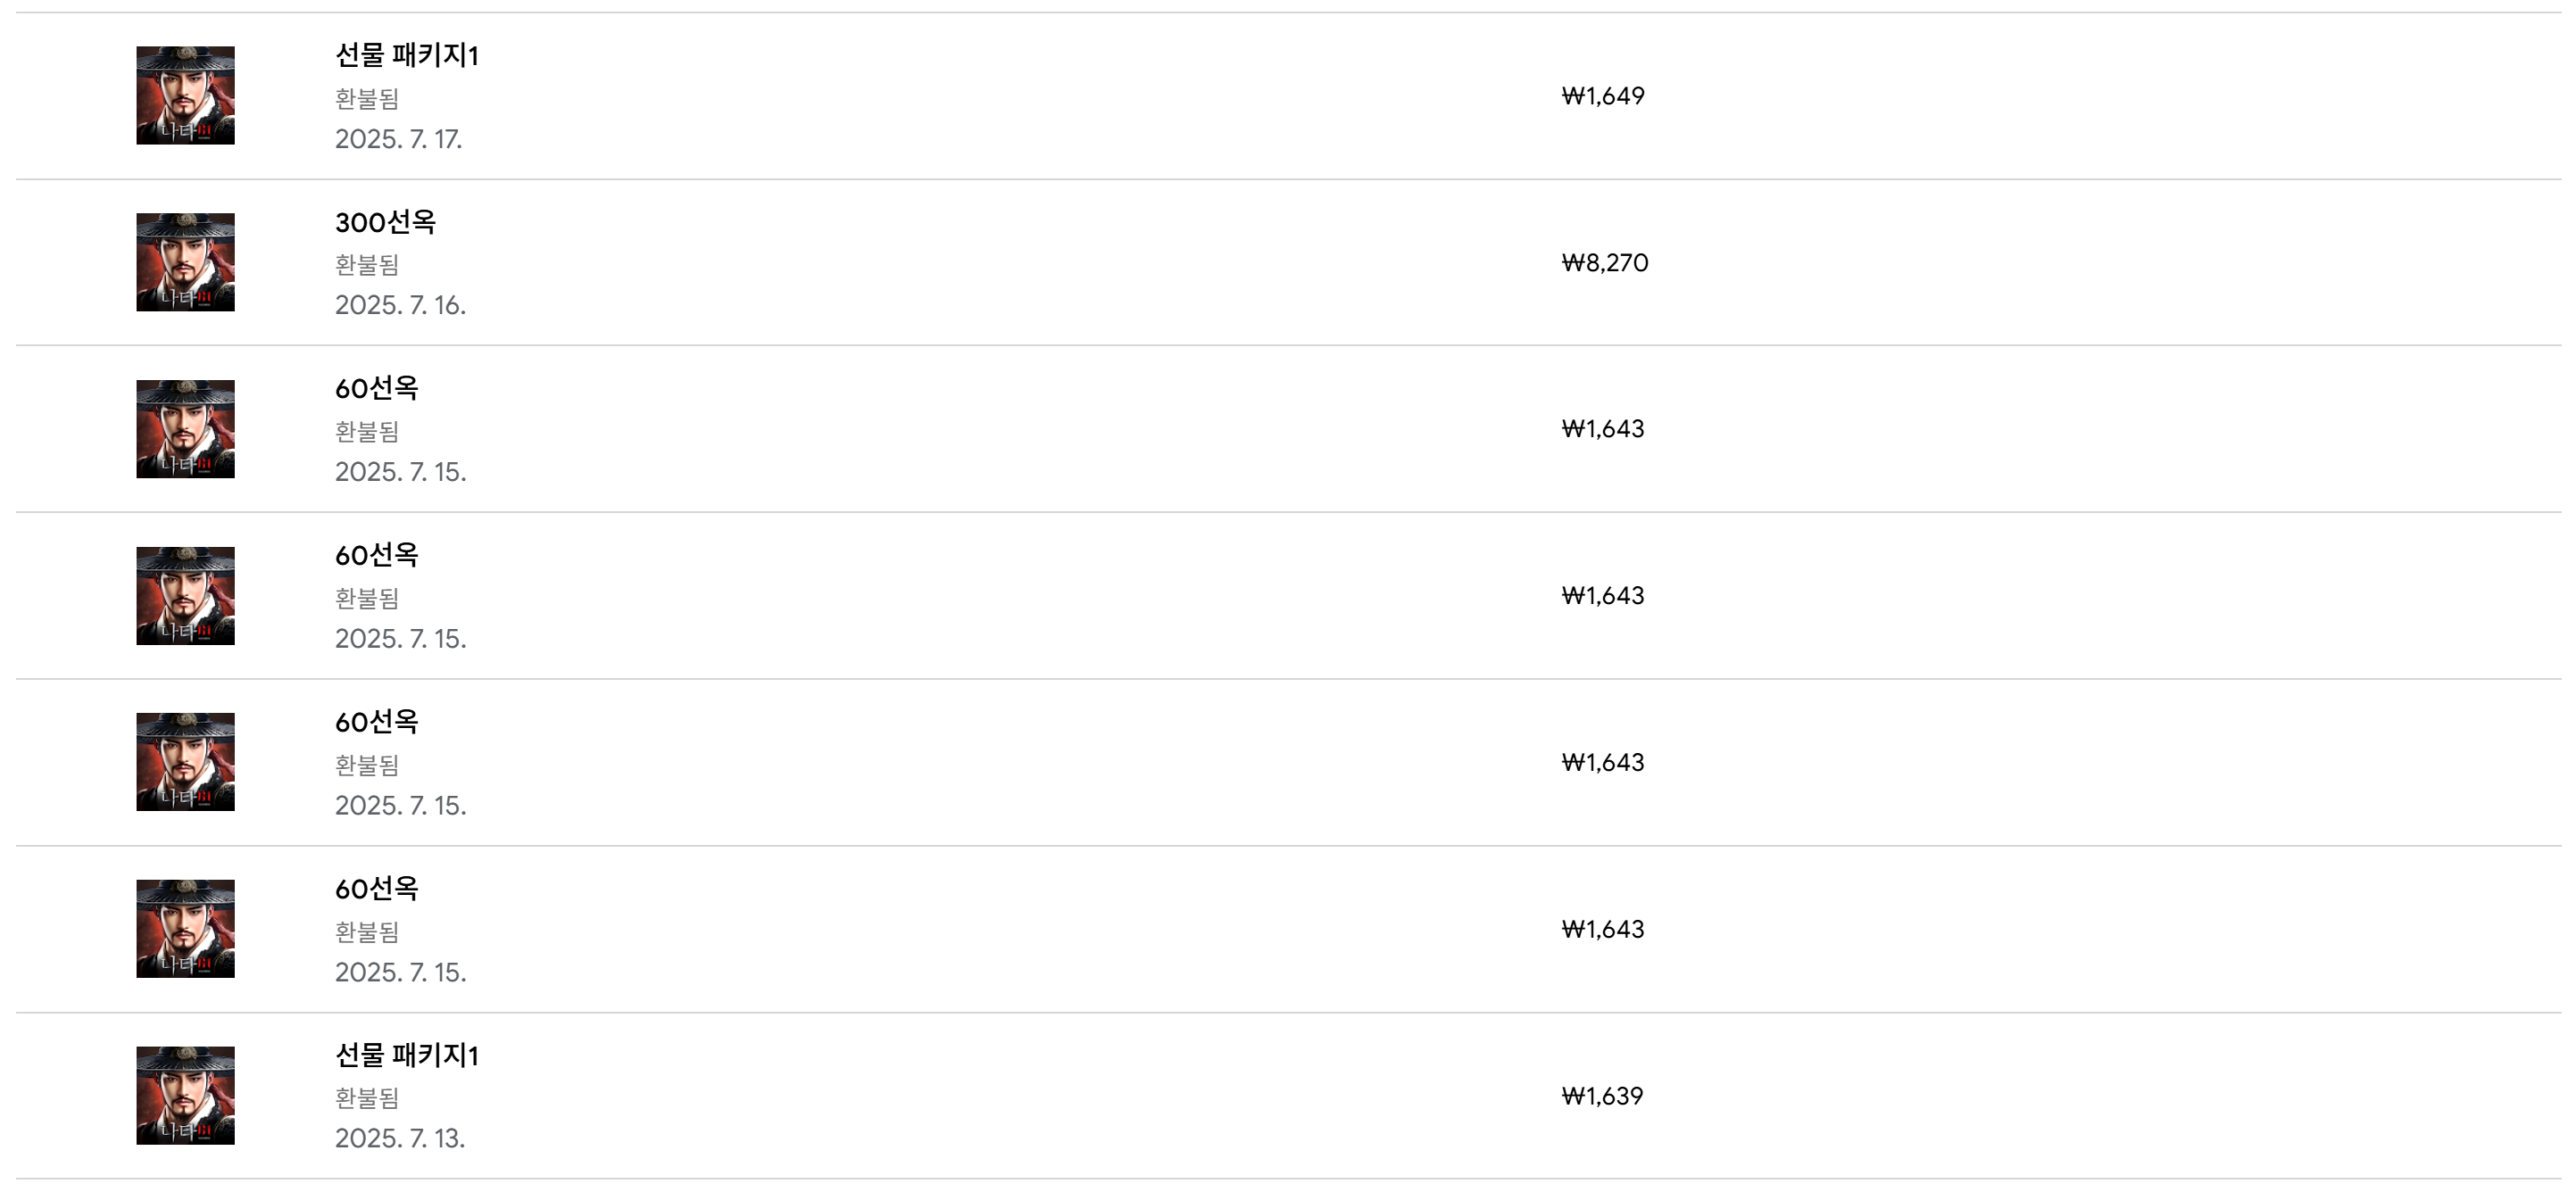2576x1192 pixels.
Task: Click 환불됨 status above the 2025. 7. 13. date
Action: pyautogui.click(x=367, y=1098)
